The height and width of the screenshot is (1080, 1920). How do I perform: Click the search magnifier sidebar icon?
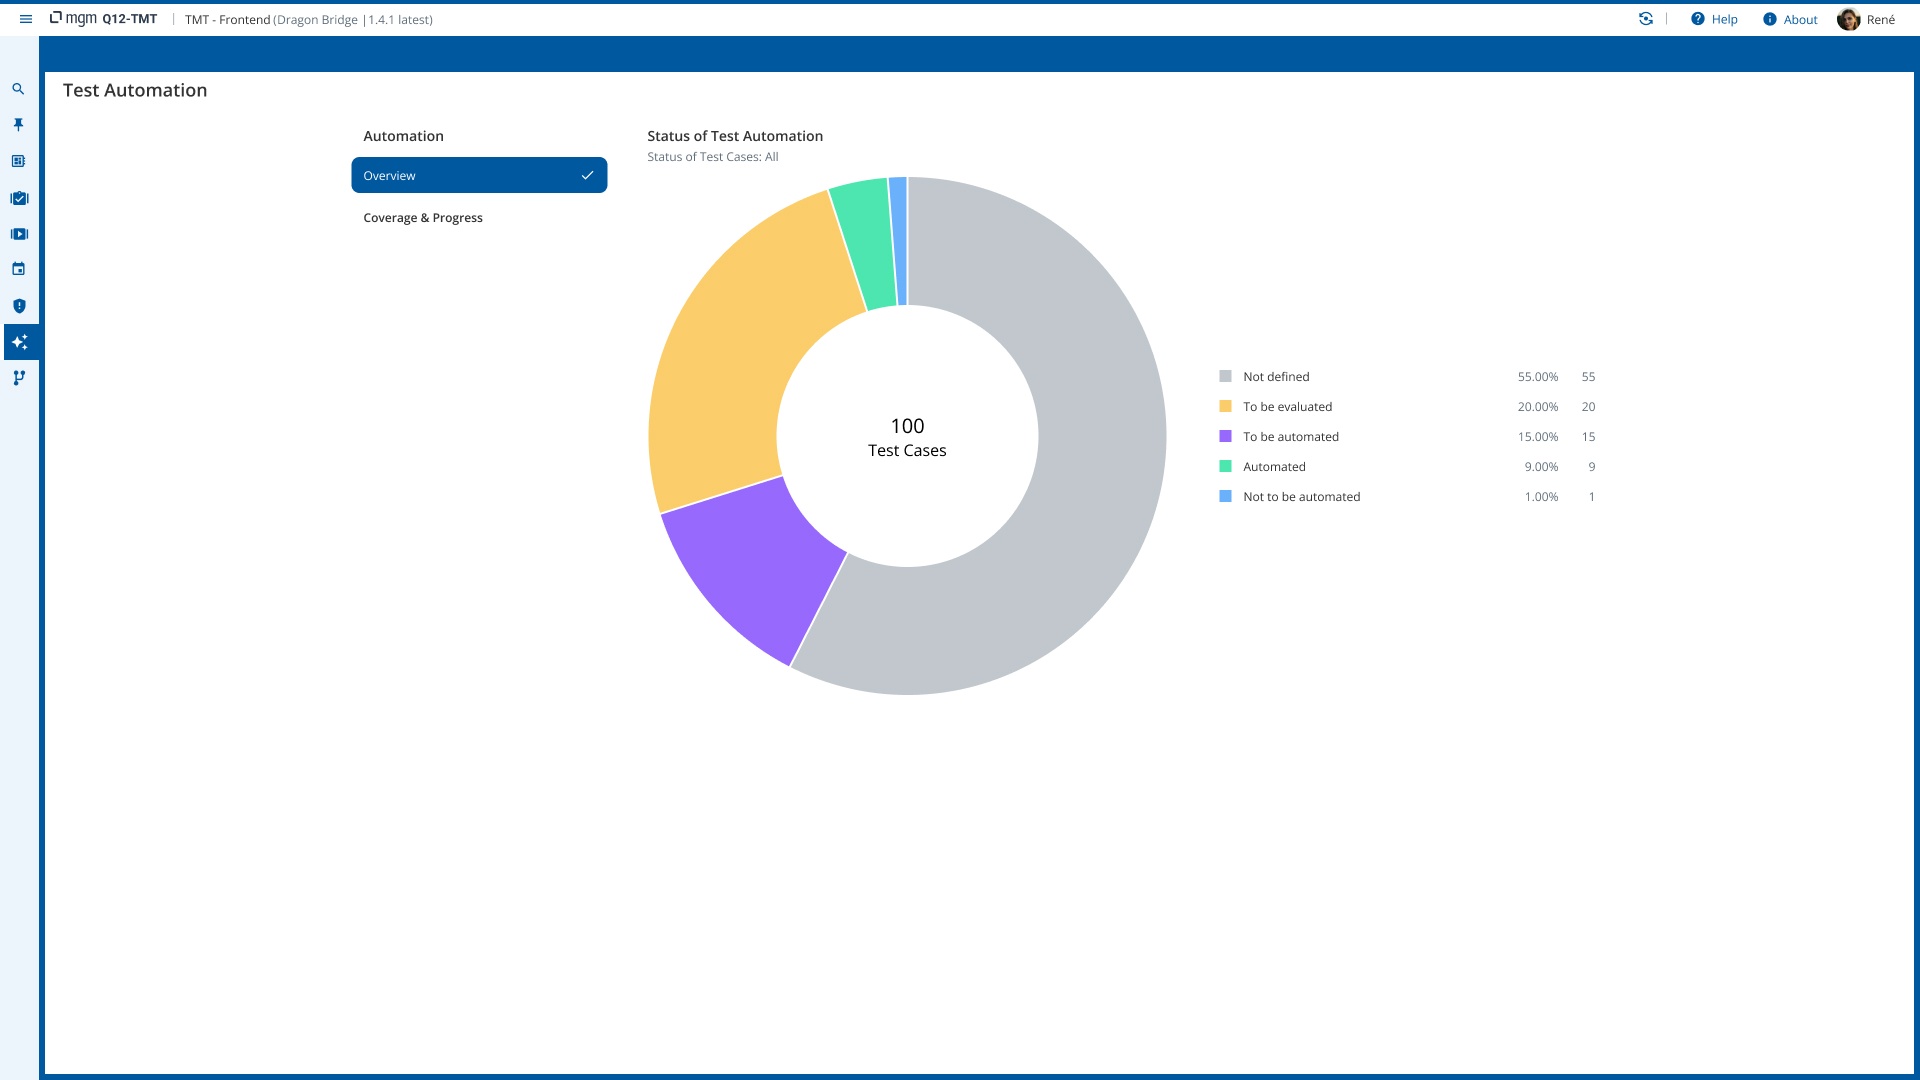click(18, 89)
